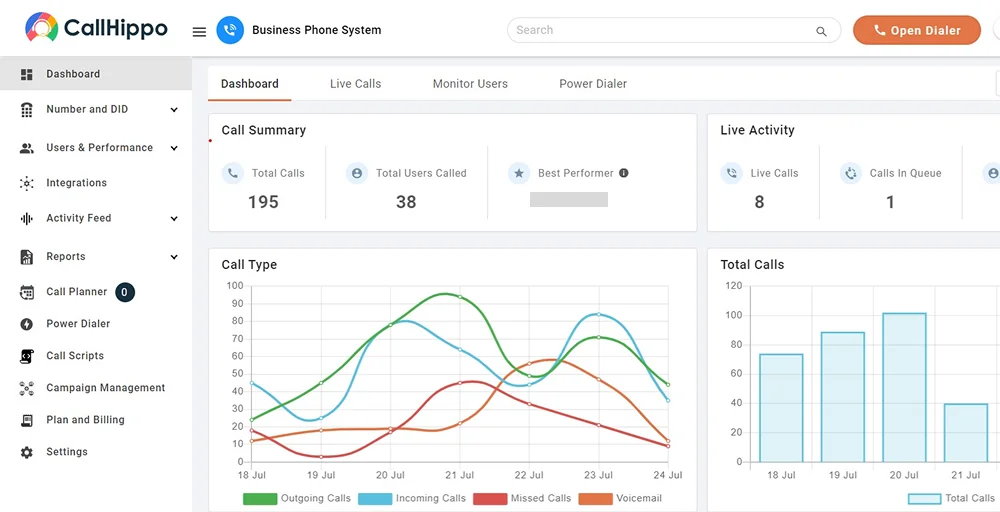
Task: Open Integrations from the sidebar icon
Action: tap(27, 184)
